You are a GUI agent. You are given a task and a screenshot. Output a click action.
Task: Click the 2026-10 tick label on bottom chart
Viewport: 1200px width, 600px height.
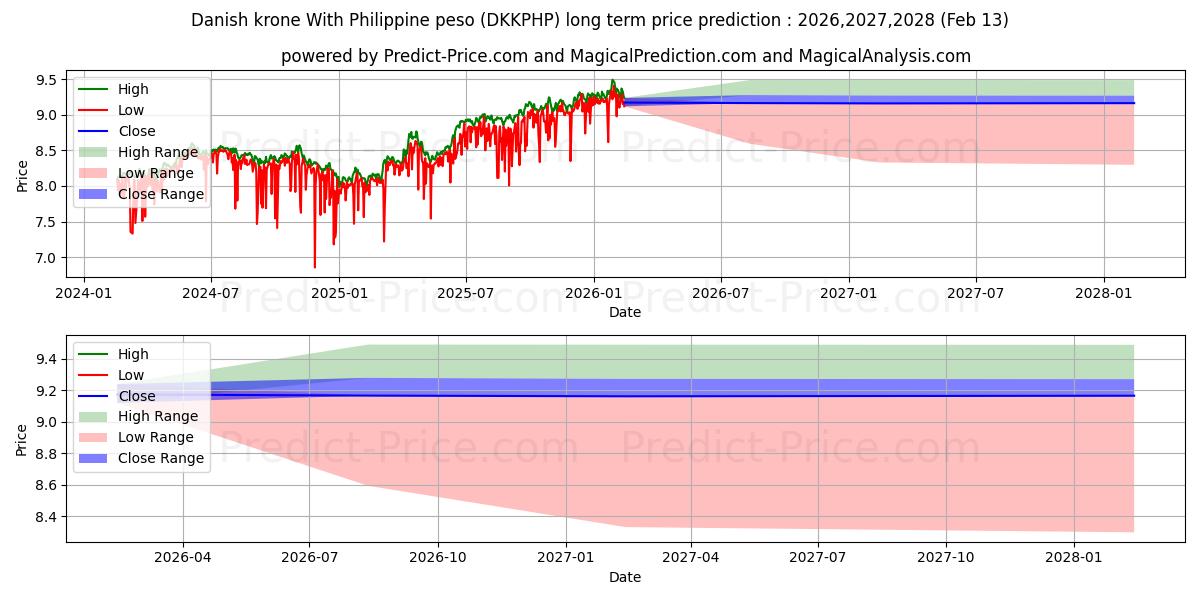tap(439, 558)
